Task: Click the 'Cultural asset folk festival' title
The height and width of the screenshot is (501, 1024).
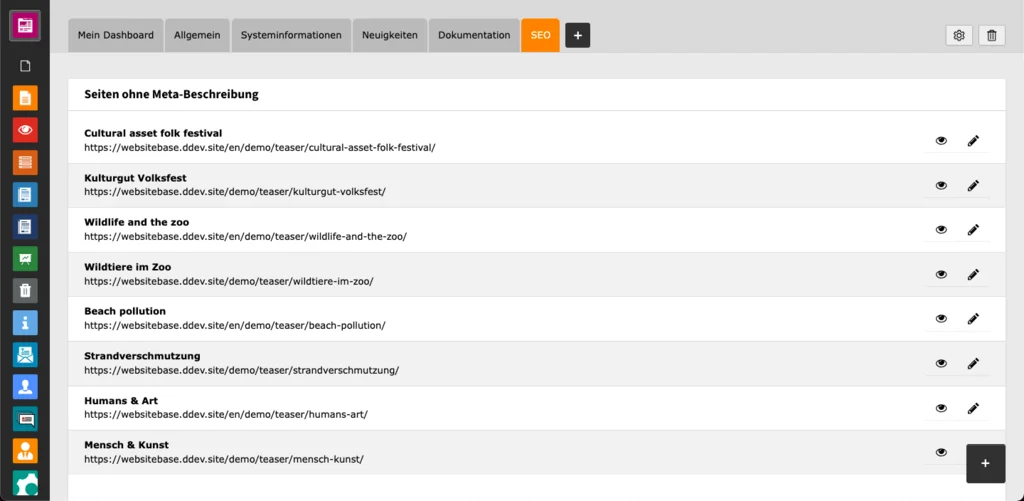Action: tap(153, 133)
